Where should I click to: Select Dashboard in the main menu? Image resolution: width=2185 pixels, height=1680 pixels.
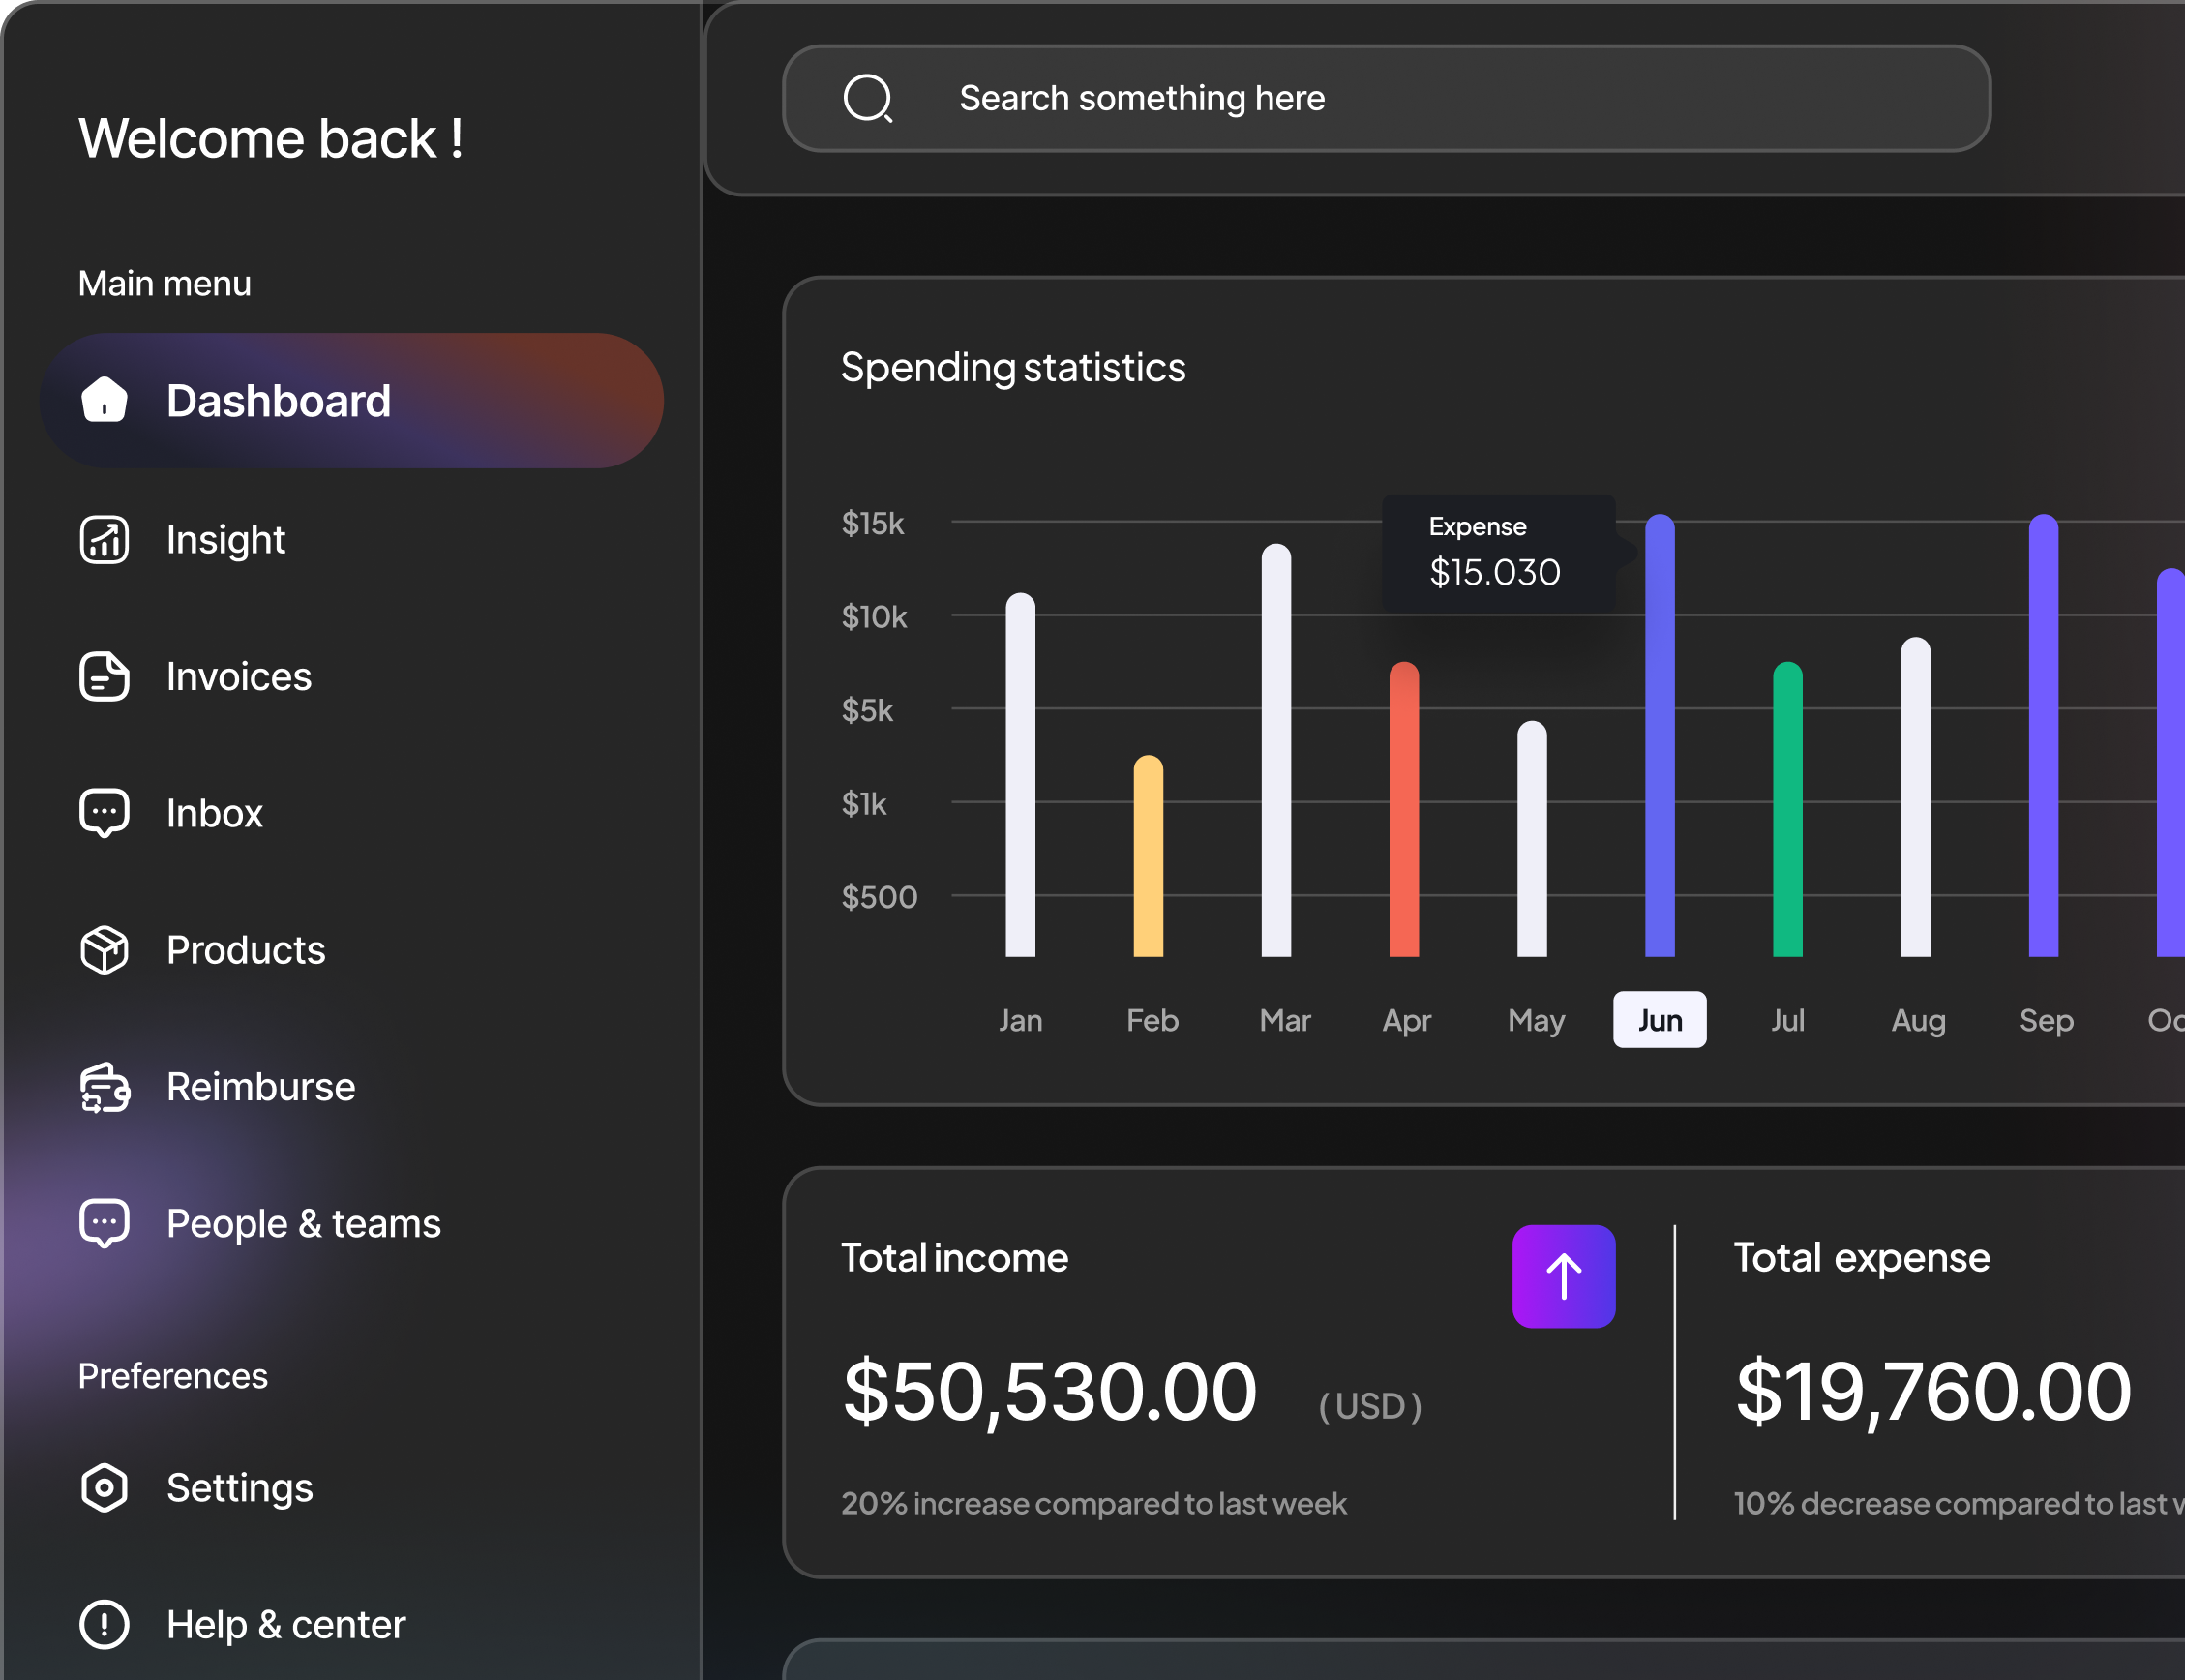click(278, 400)
